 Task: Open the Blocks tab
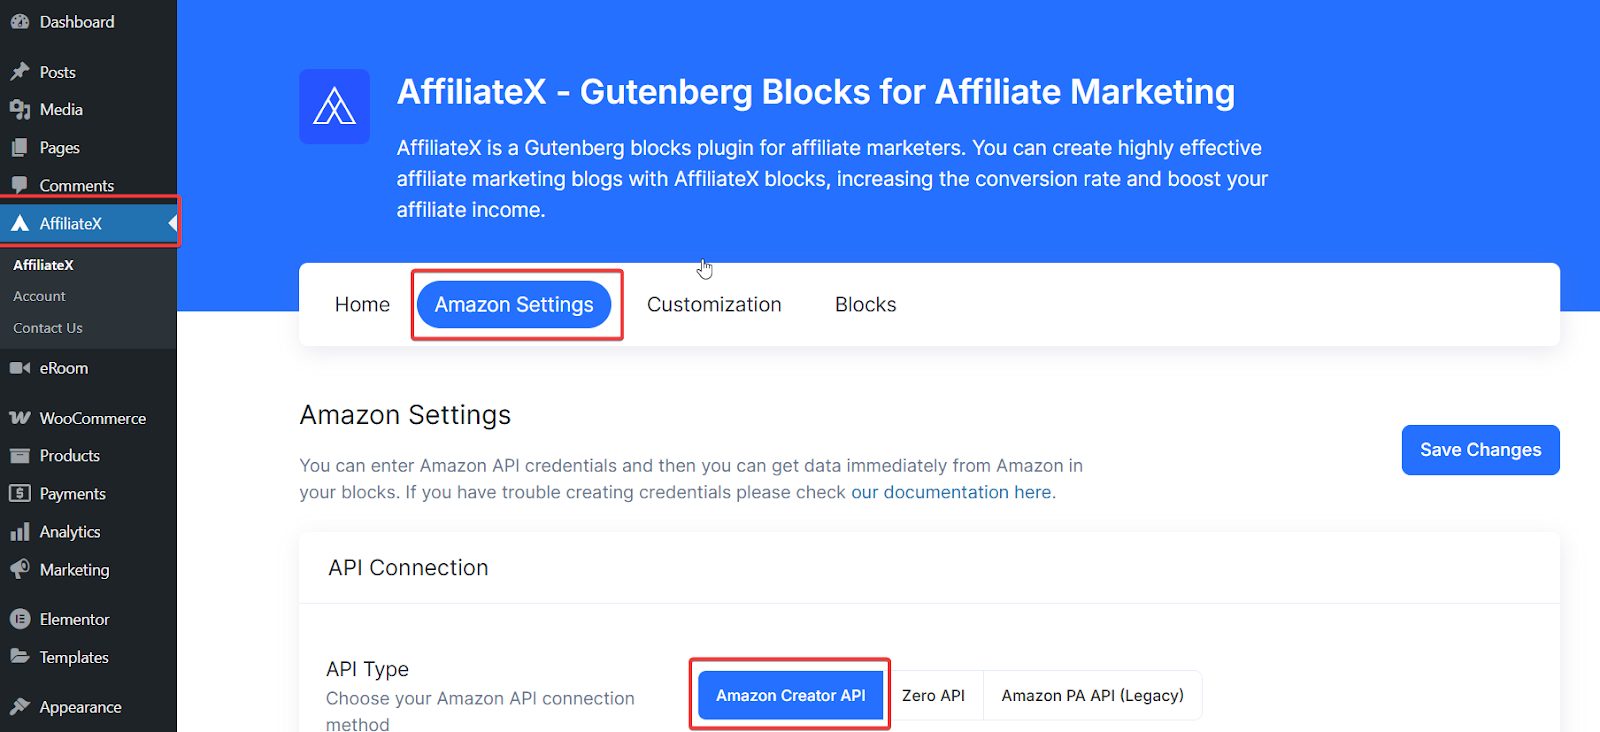(864, 304)
